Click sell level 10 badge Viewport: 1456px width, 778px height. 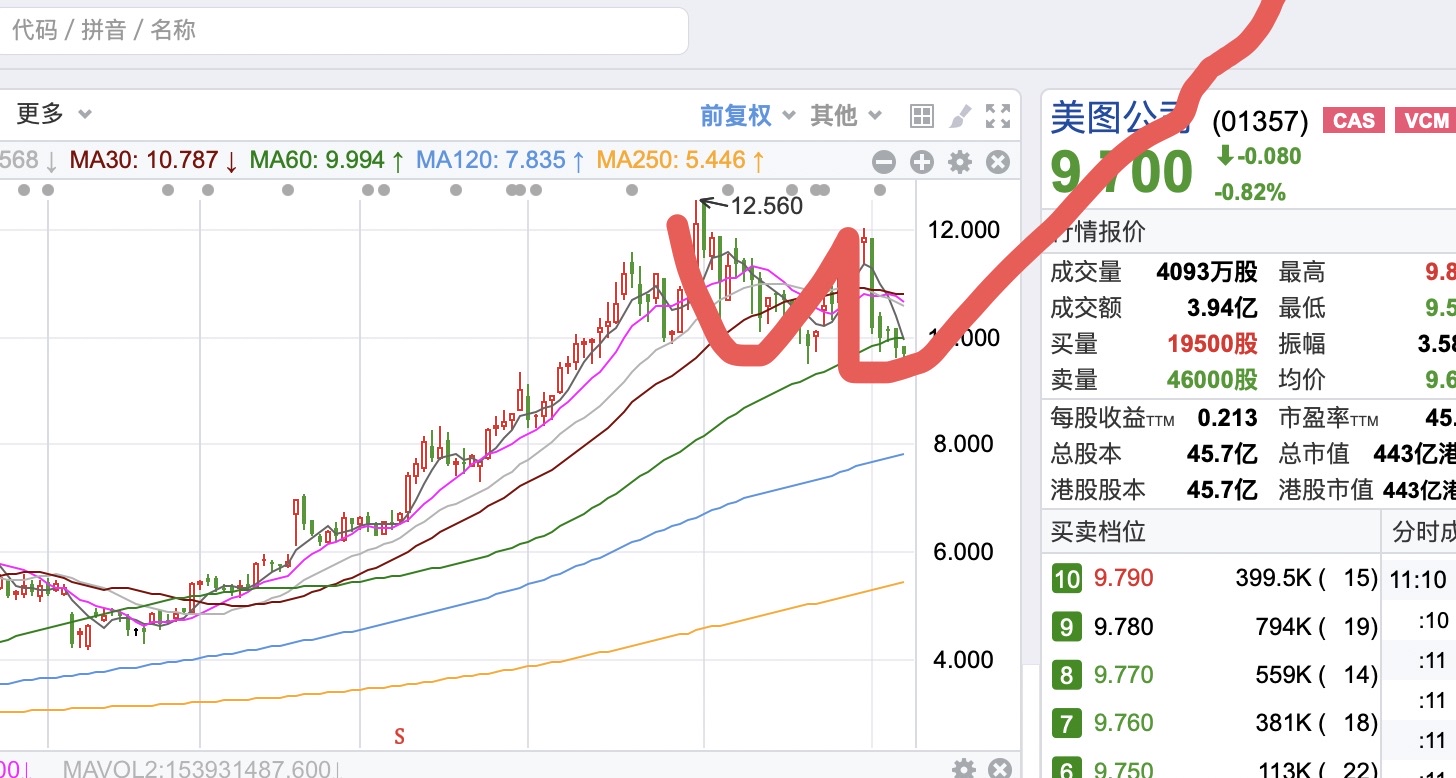(x=1067, y=578)
